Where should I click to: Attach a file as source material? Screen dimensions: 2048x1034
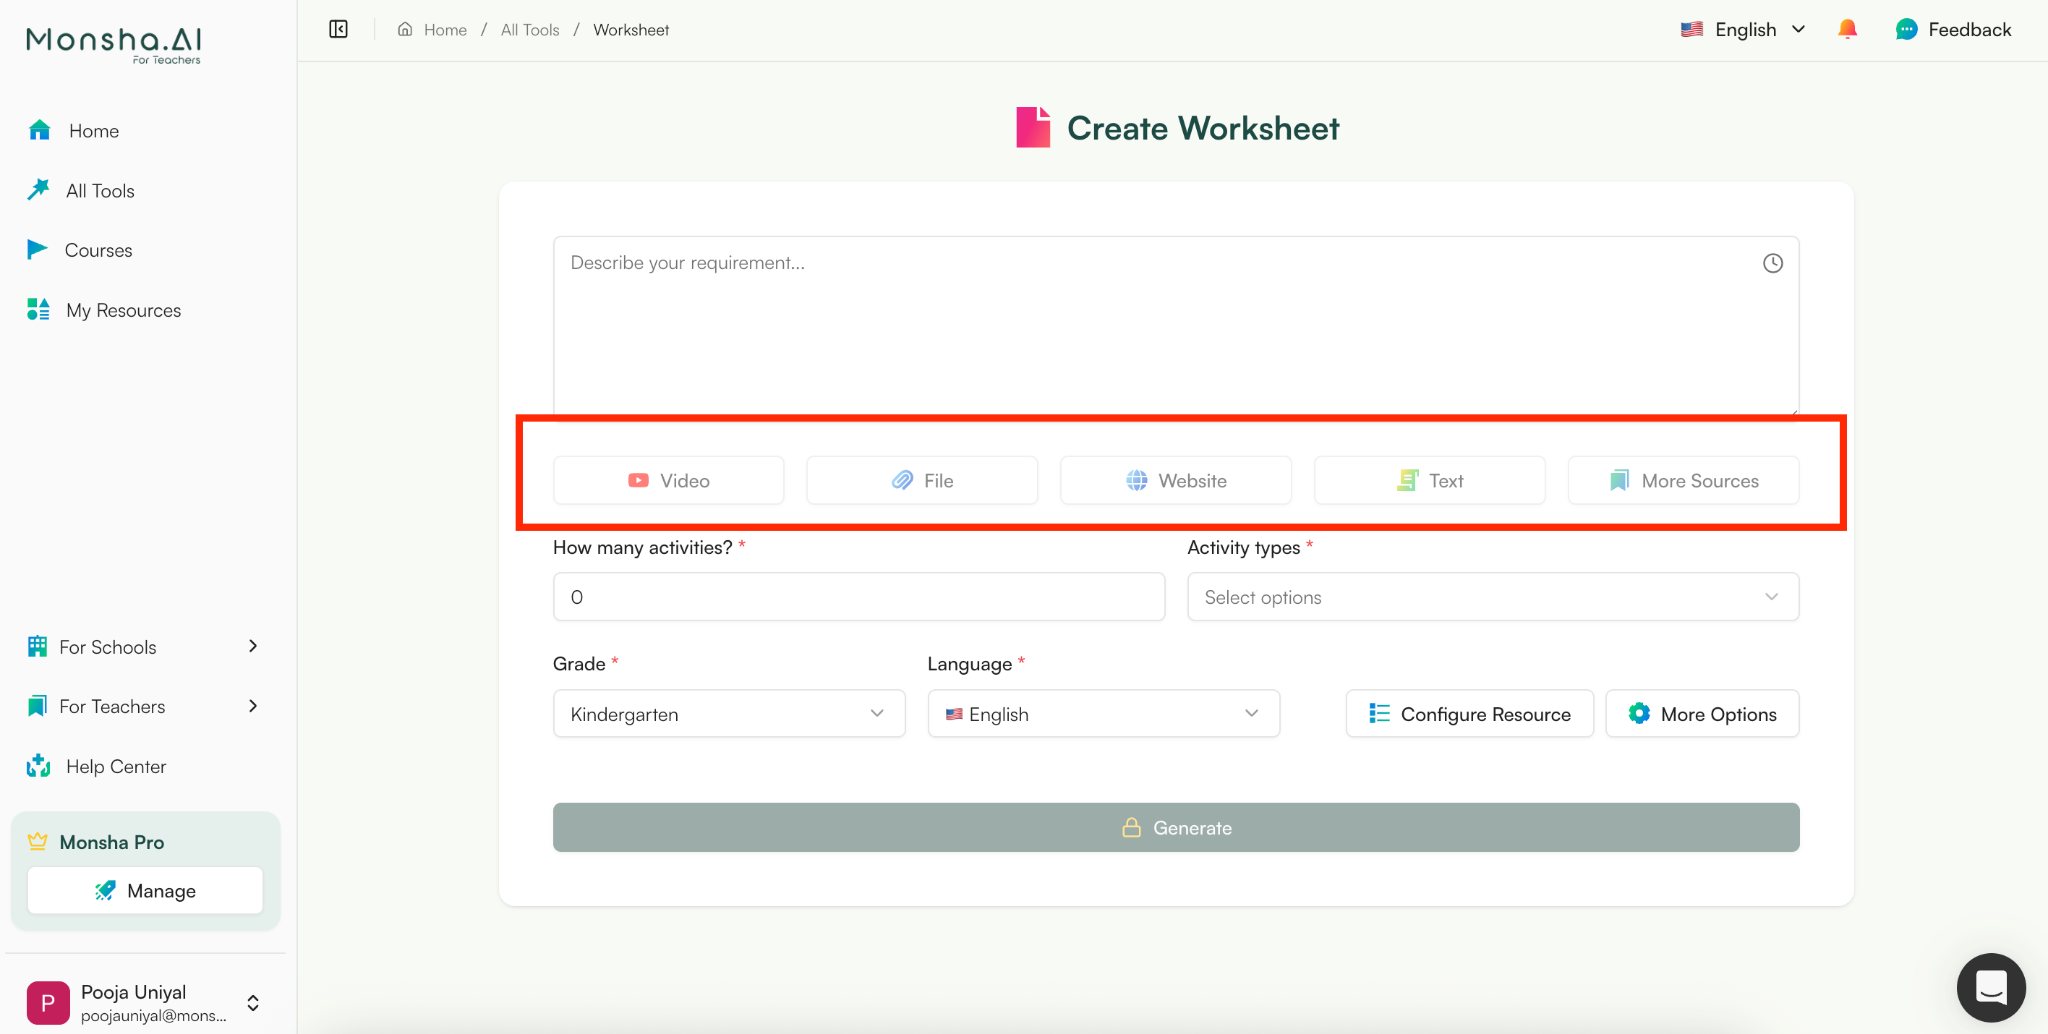tap(921, 480)
